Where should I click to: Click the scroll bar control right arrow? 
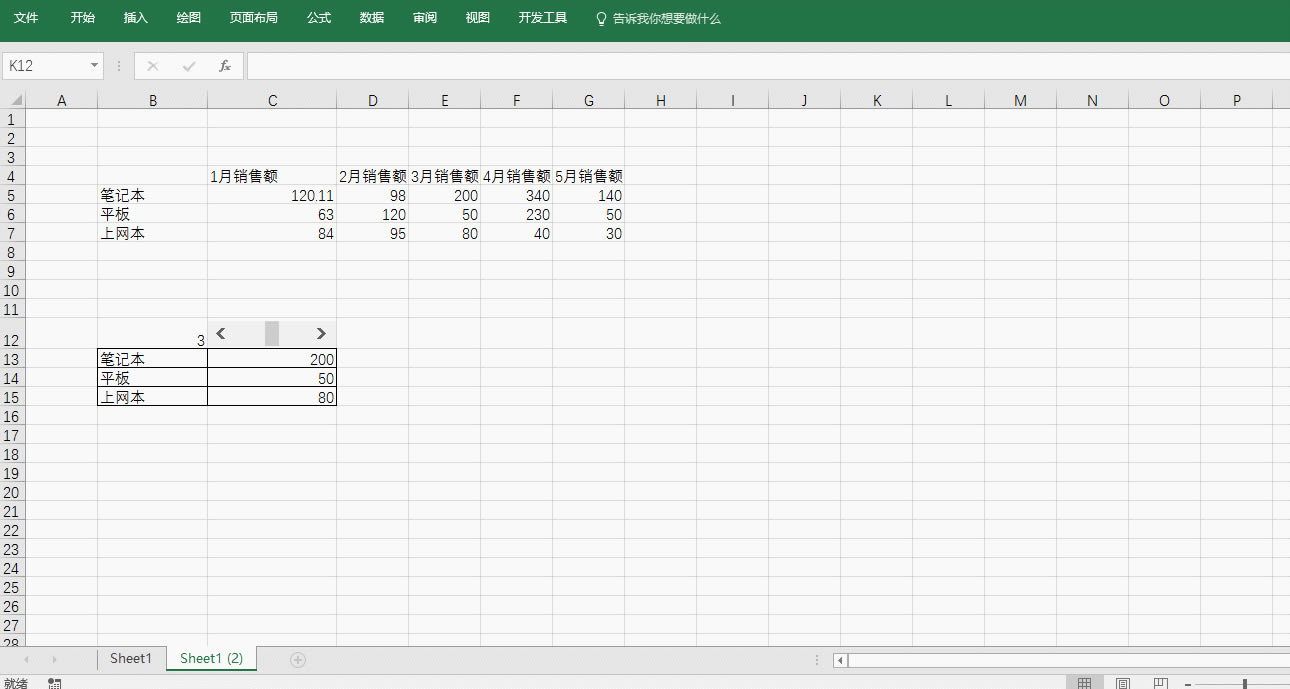coord(321,334)
